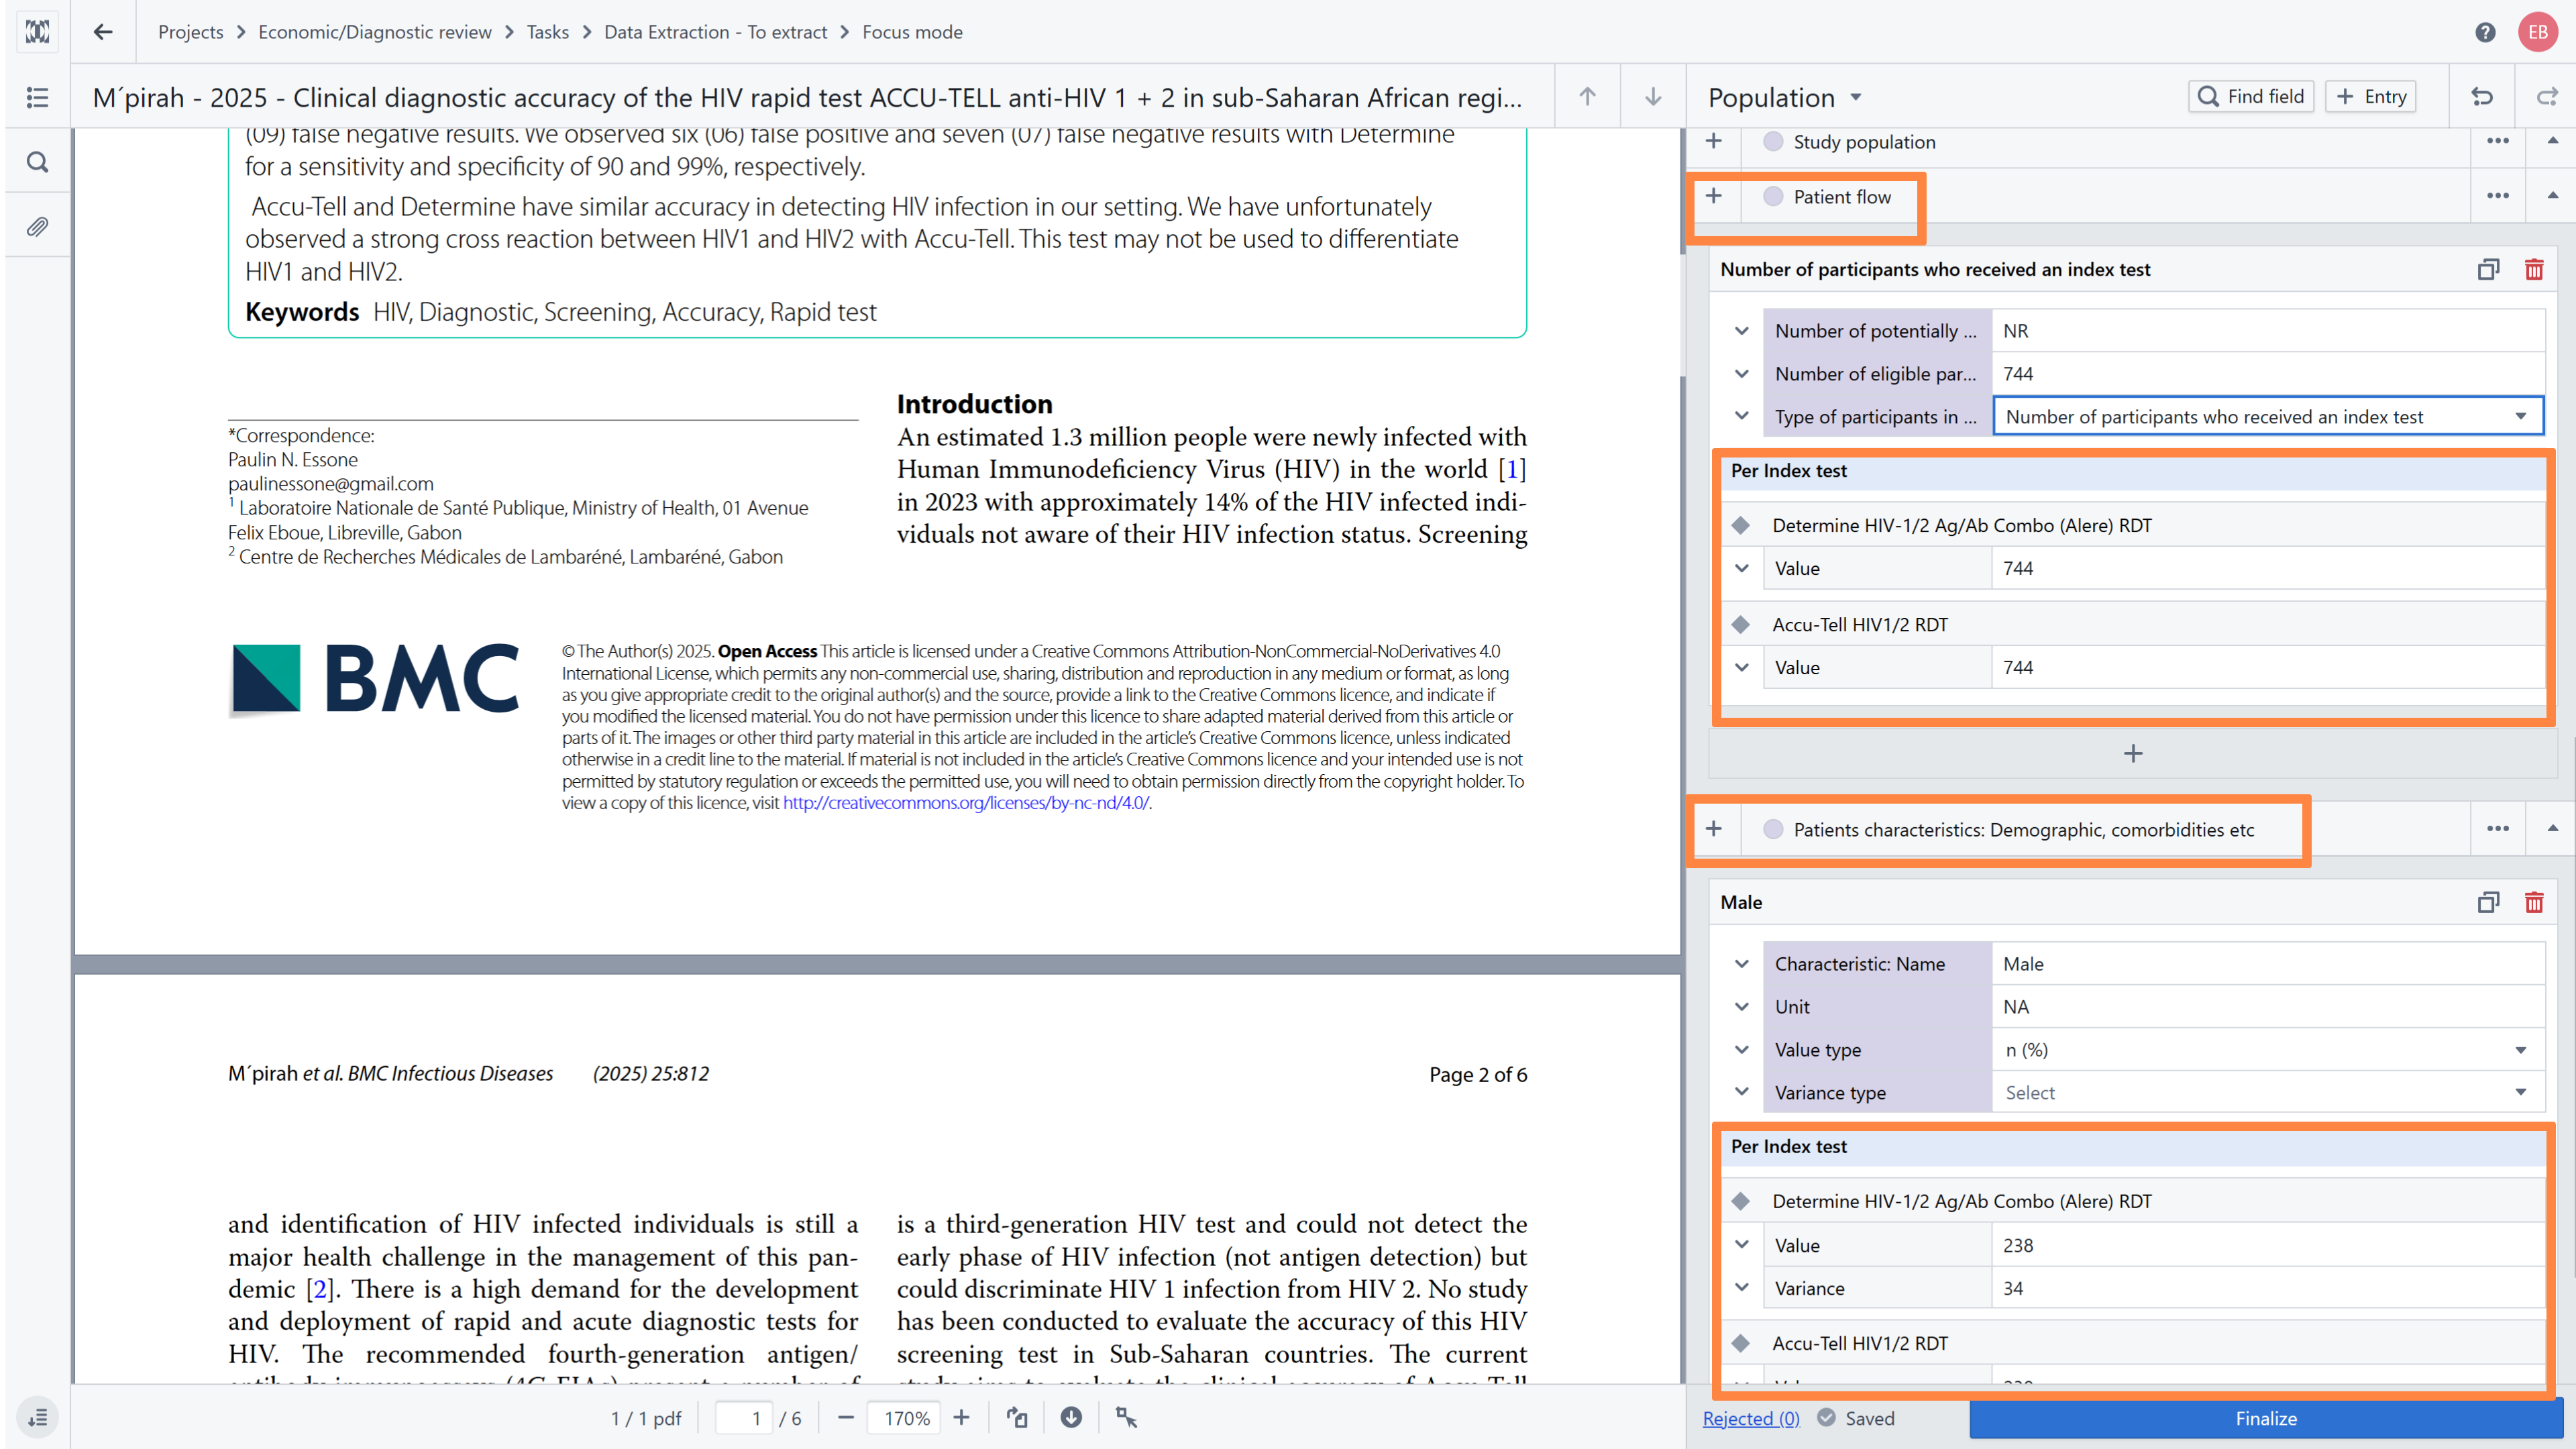Collapse the Patient flow section
2576x1449 pixels.
click(2552, 196)
